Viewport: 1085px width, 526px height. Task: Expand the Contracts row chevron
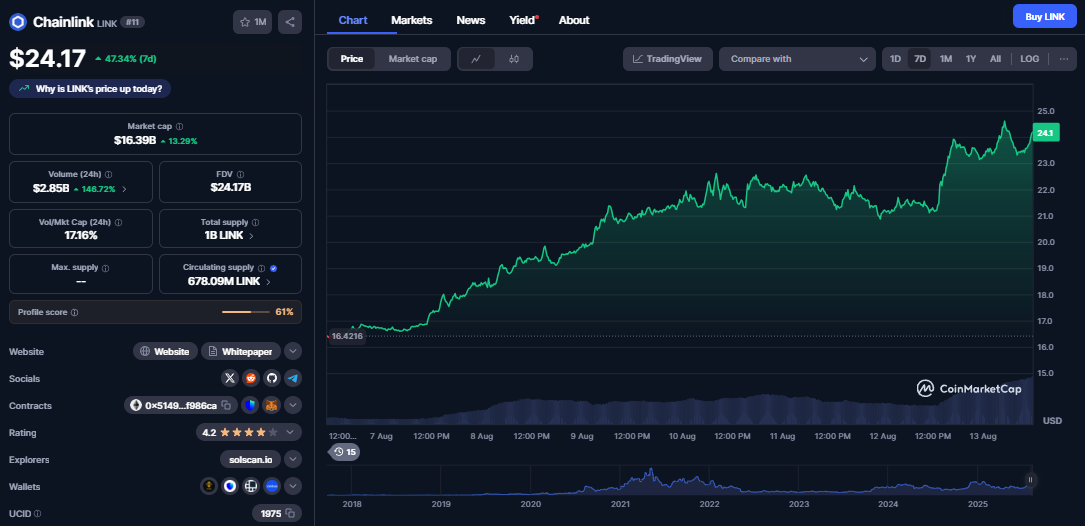[293, 405]
